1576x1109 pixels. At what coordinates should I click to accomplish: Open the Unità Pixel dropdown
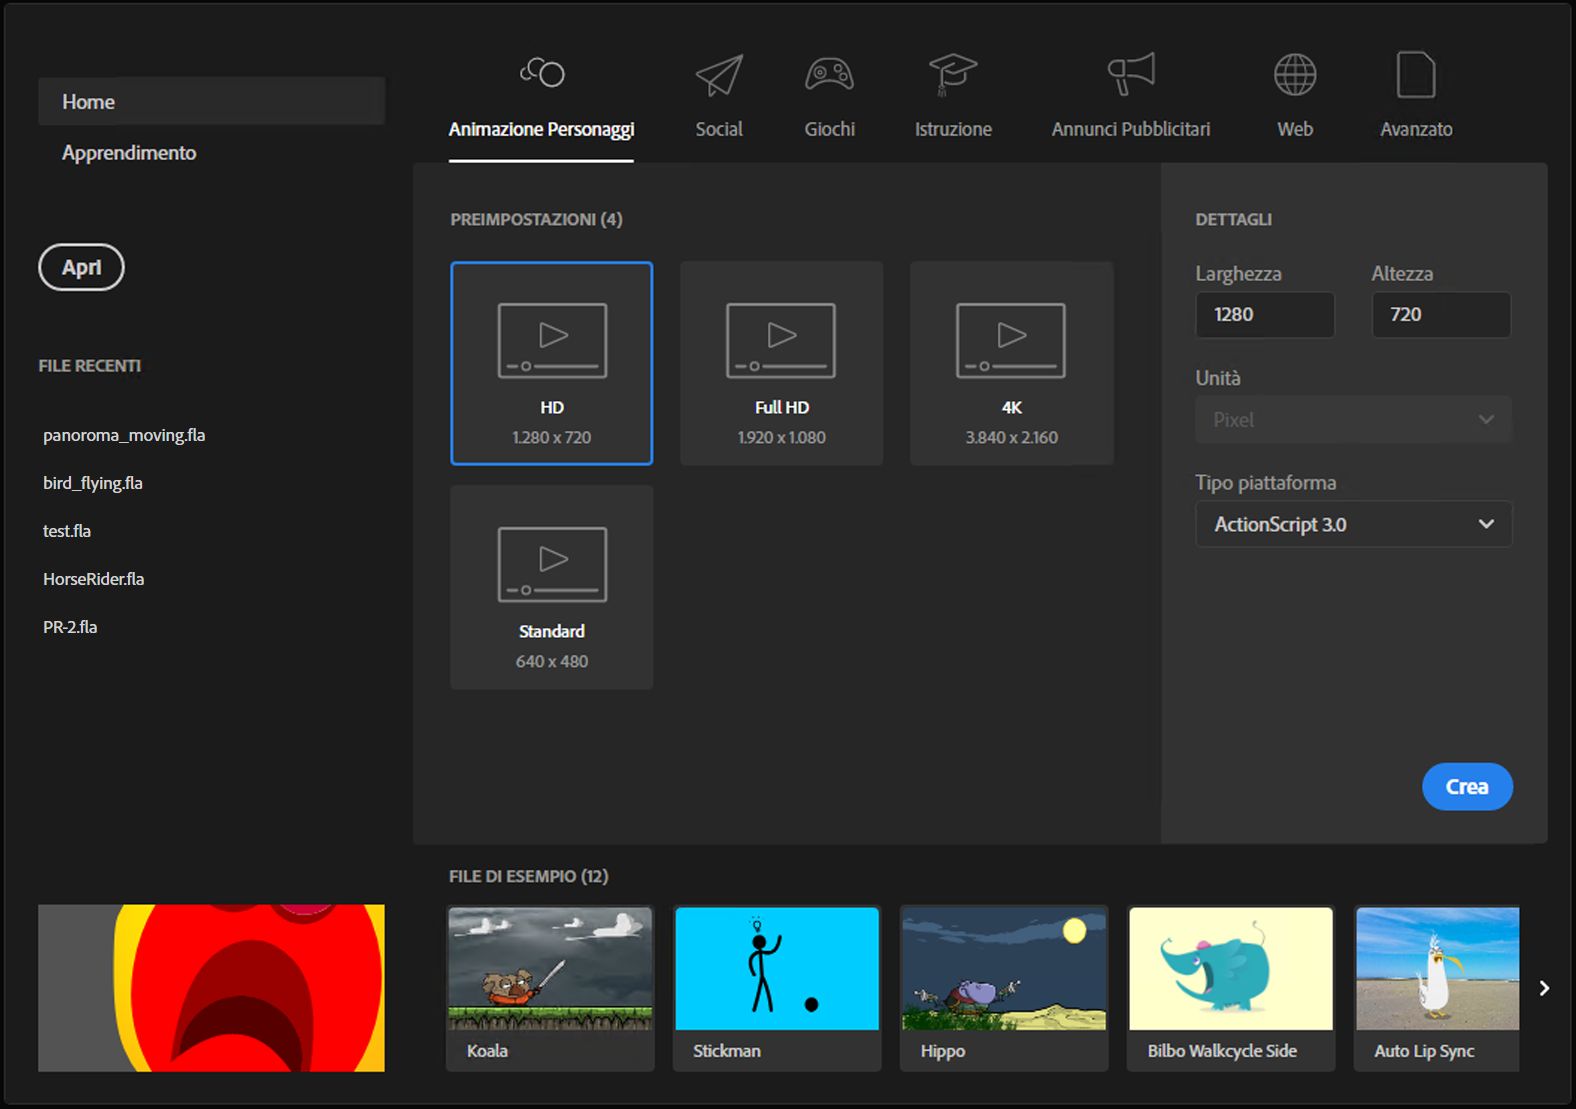point(1353,420)
